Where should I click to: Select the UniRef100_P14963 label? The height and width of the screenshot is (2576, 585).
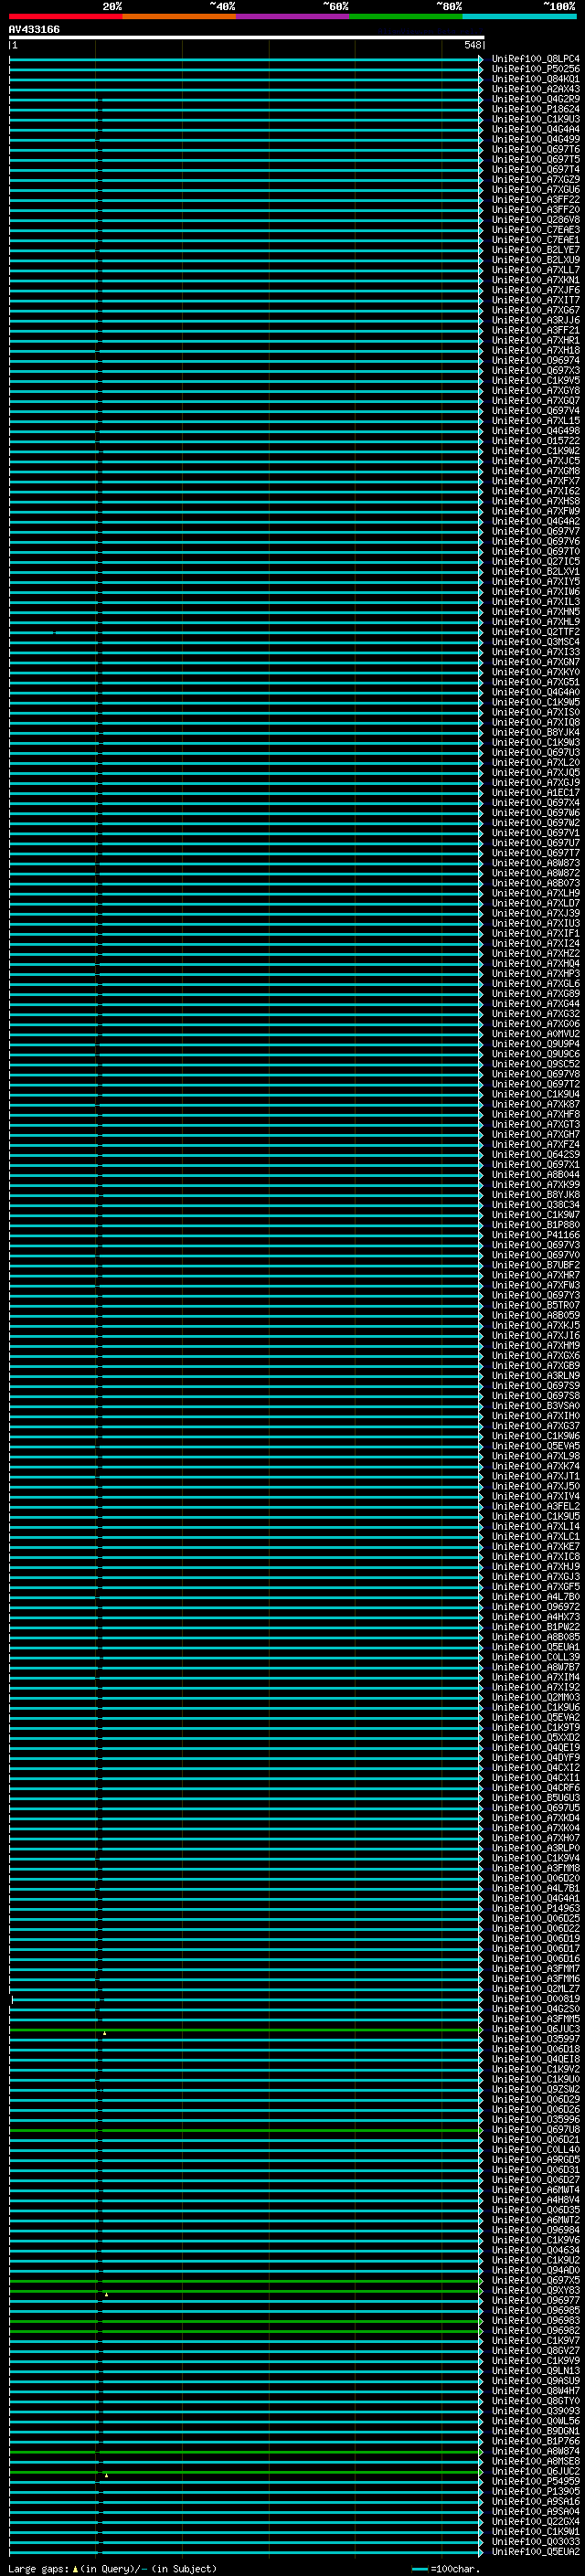pyautogui.click(x=535, y=1908)
